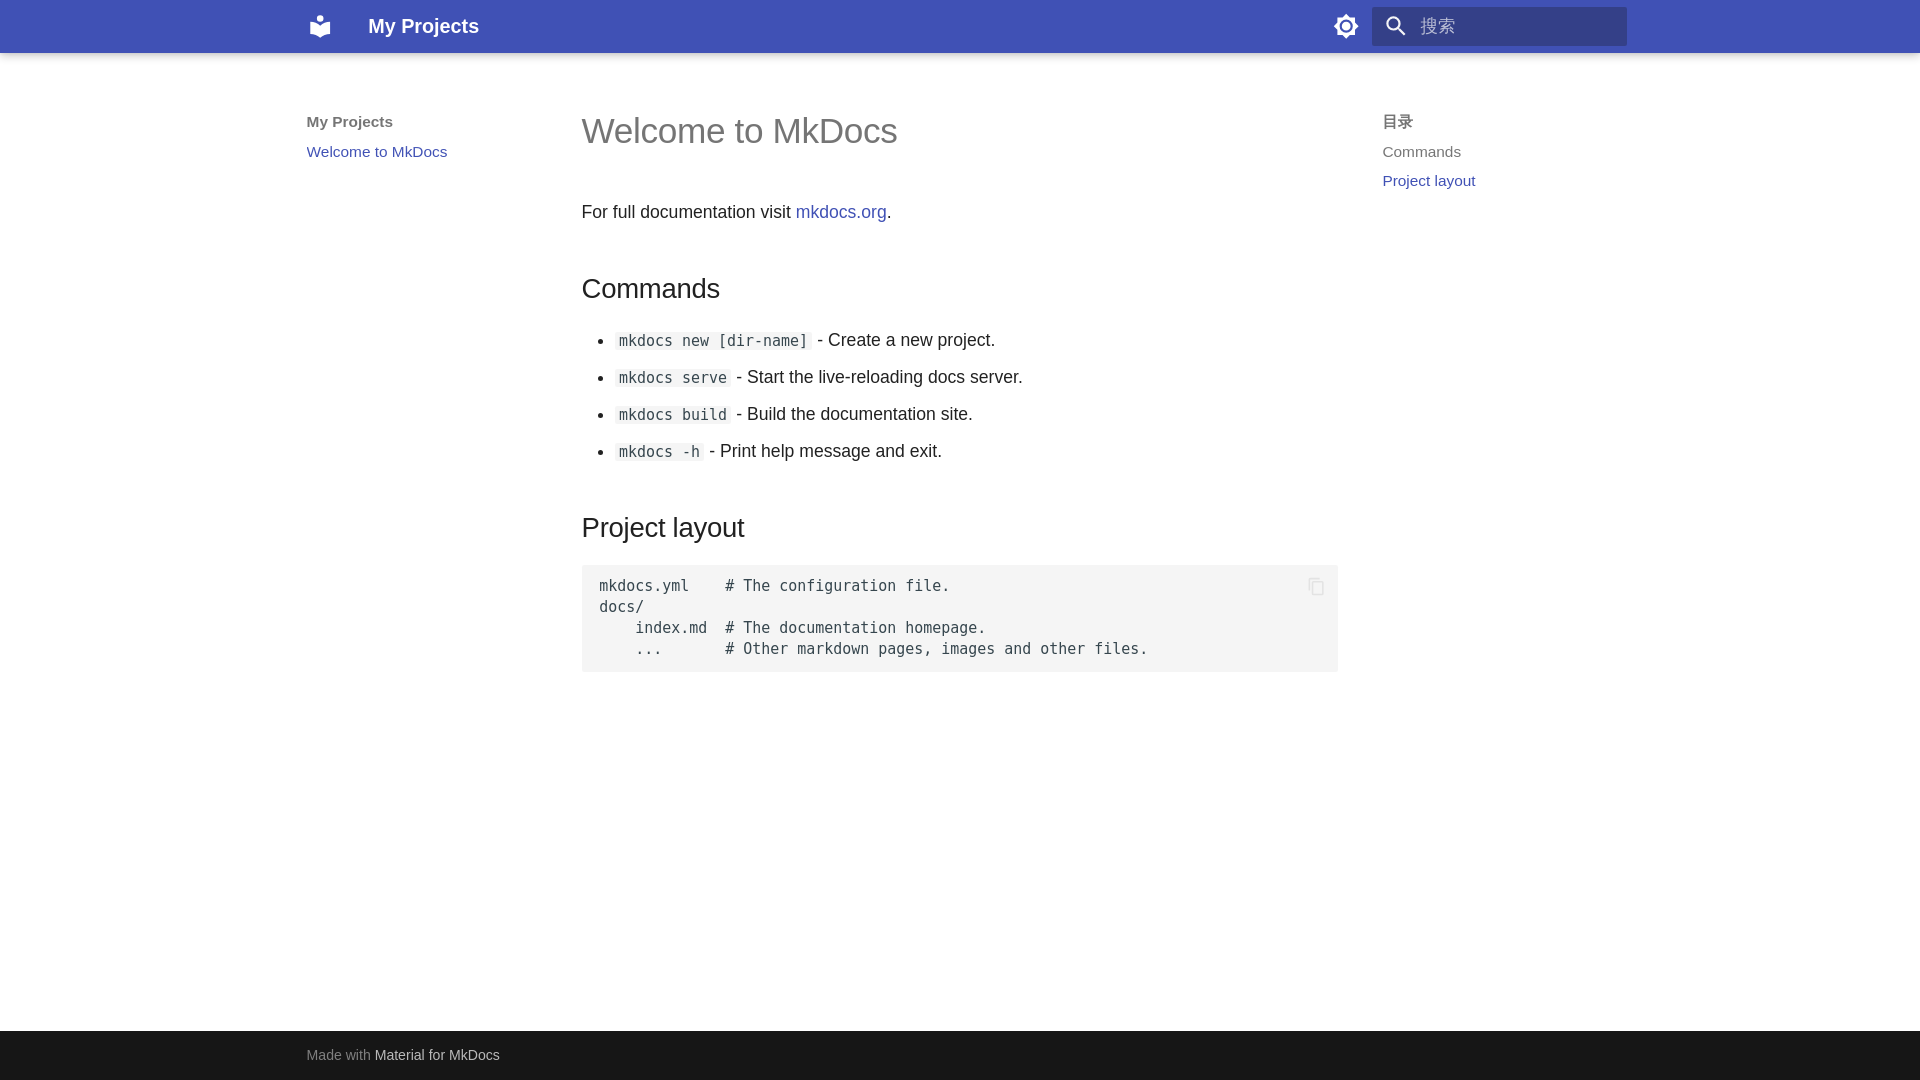Click the mkdocs.yml line in code block

coord(774,586)
